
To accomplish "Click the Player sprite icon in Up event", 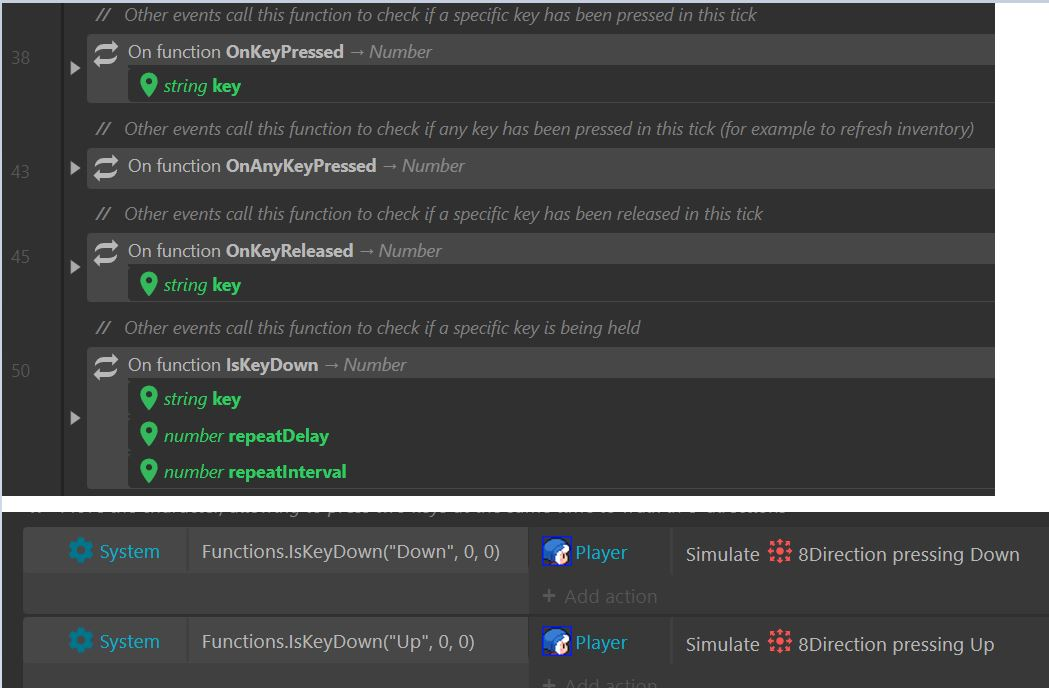I will coord(556,641).
